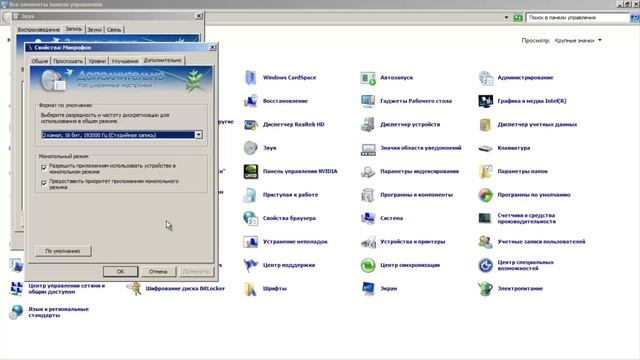Open the Диспетчер устройств icon

pos(368,124)
